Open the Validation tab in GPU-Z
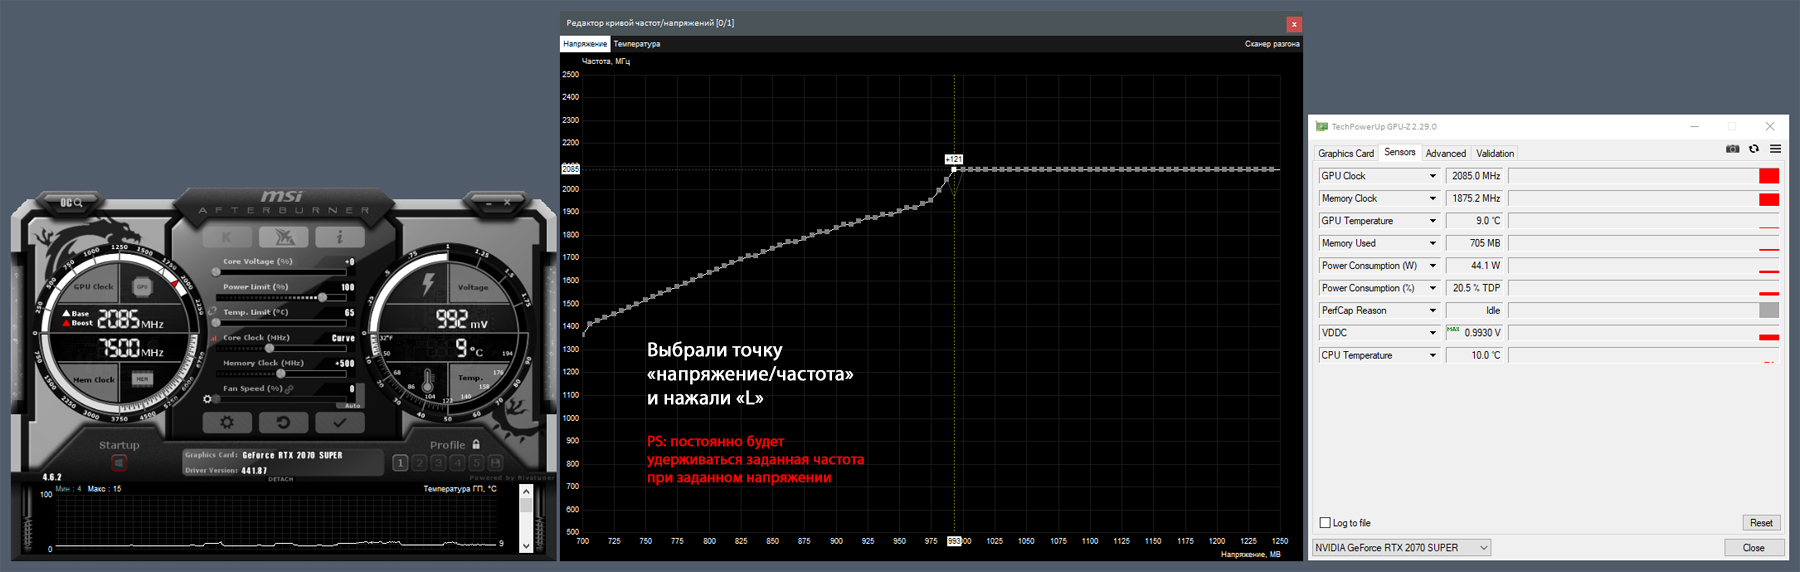The height and width of the screenshot is (572, 1800). coord(1495,153)
